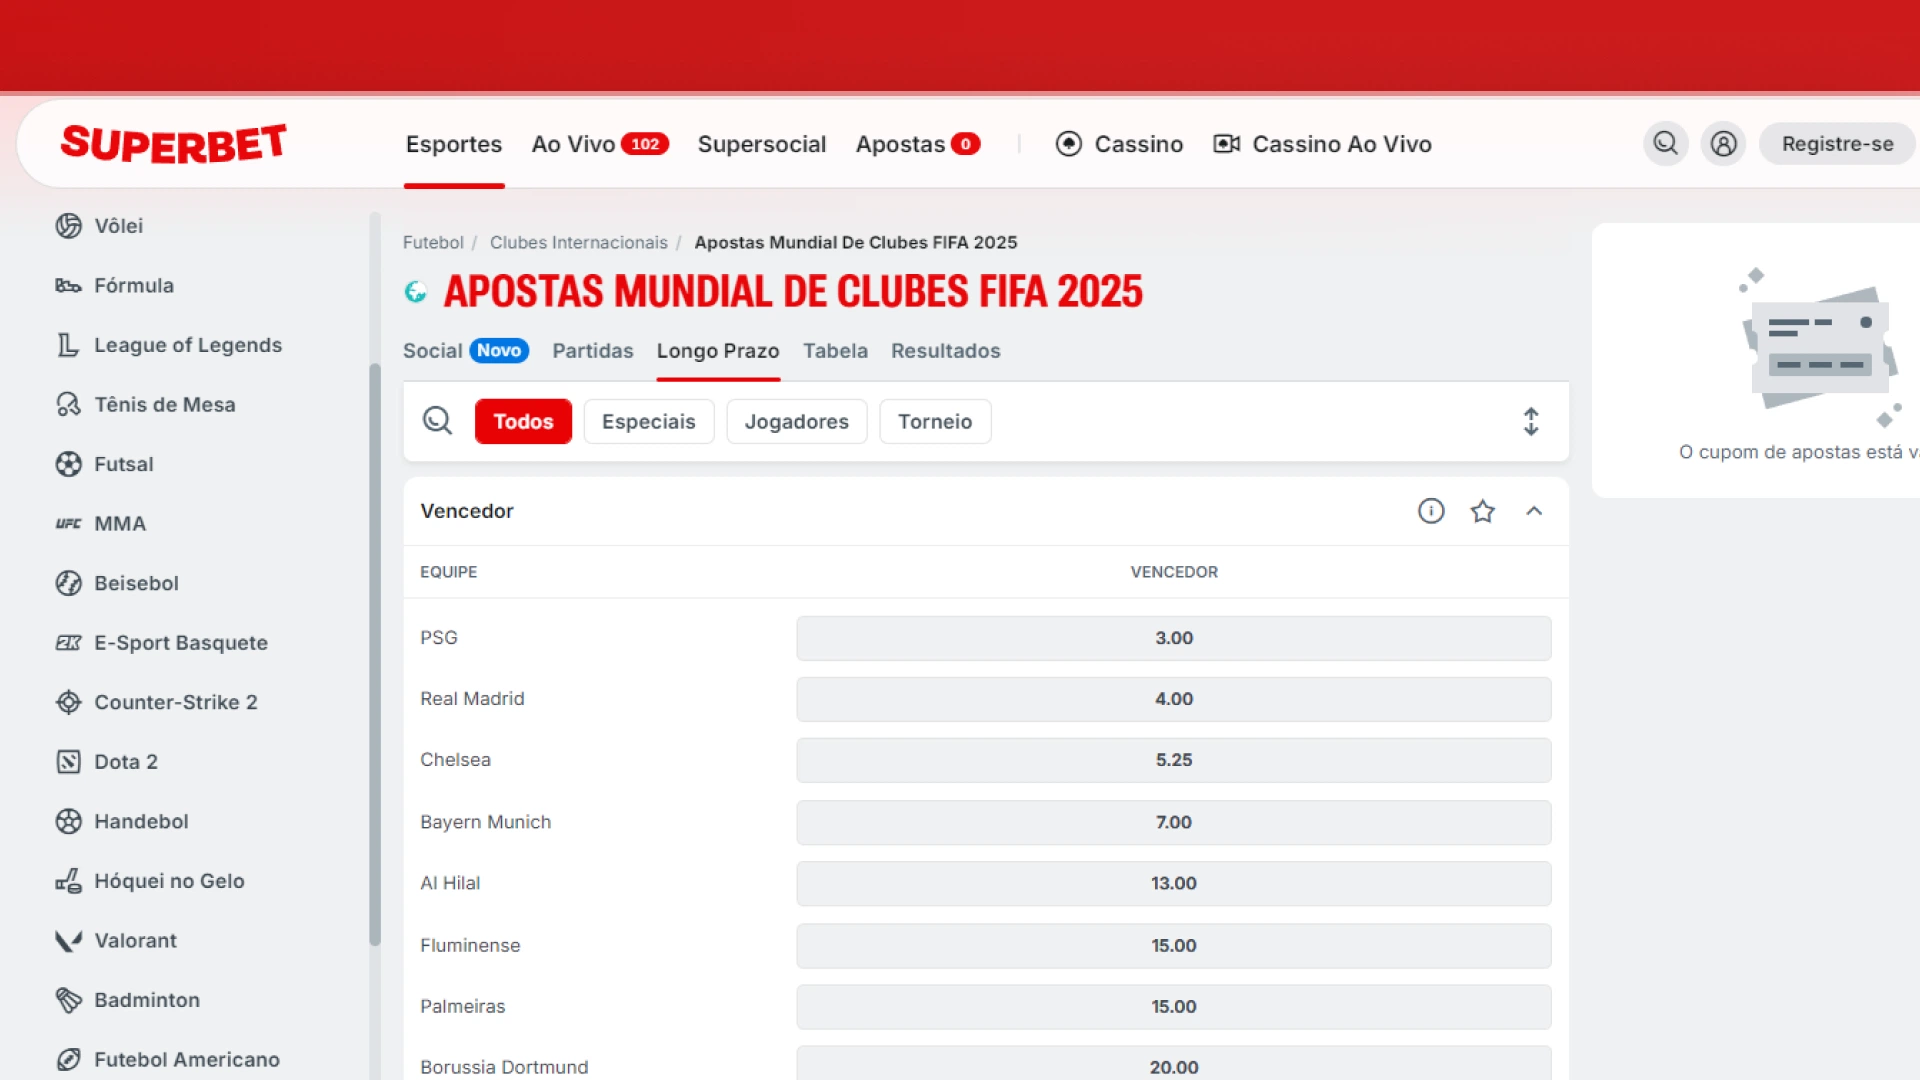This screenshot has width=1920, height=1080.
Task: Click the Superbet logo
Action: pyautogui.click(x=174, y=144)
